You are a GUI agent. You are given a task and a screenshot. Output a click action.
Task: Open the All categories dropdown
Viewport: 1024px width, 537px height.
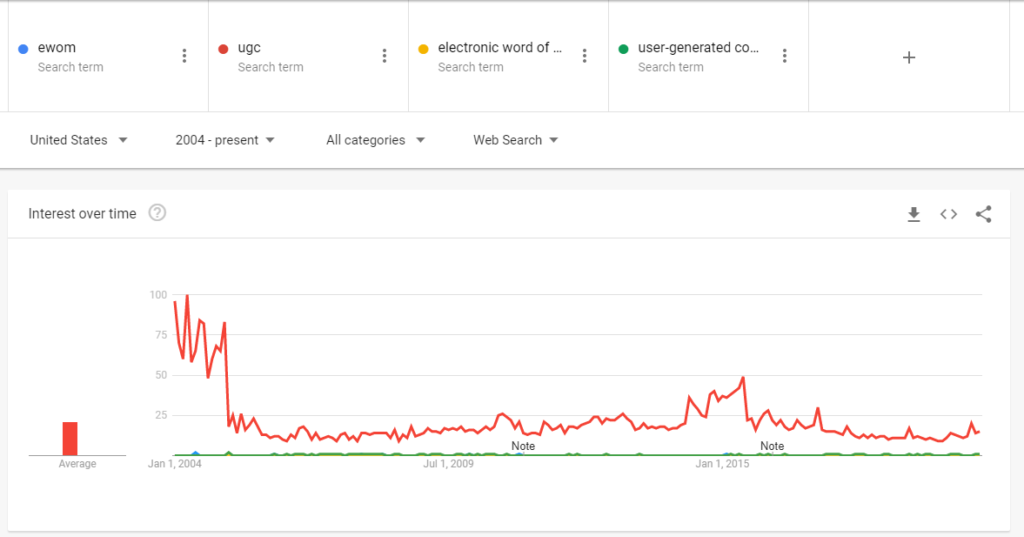tap(375, 140)
